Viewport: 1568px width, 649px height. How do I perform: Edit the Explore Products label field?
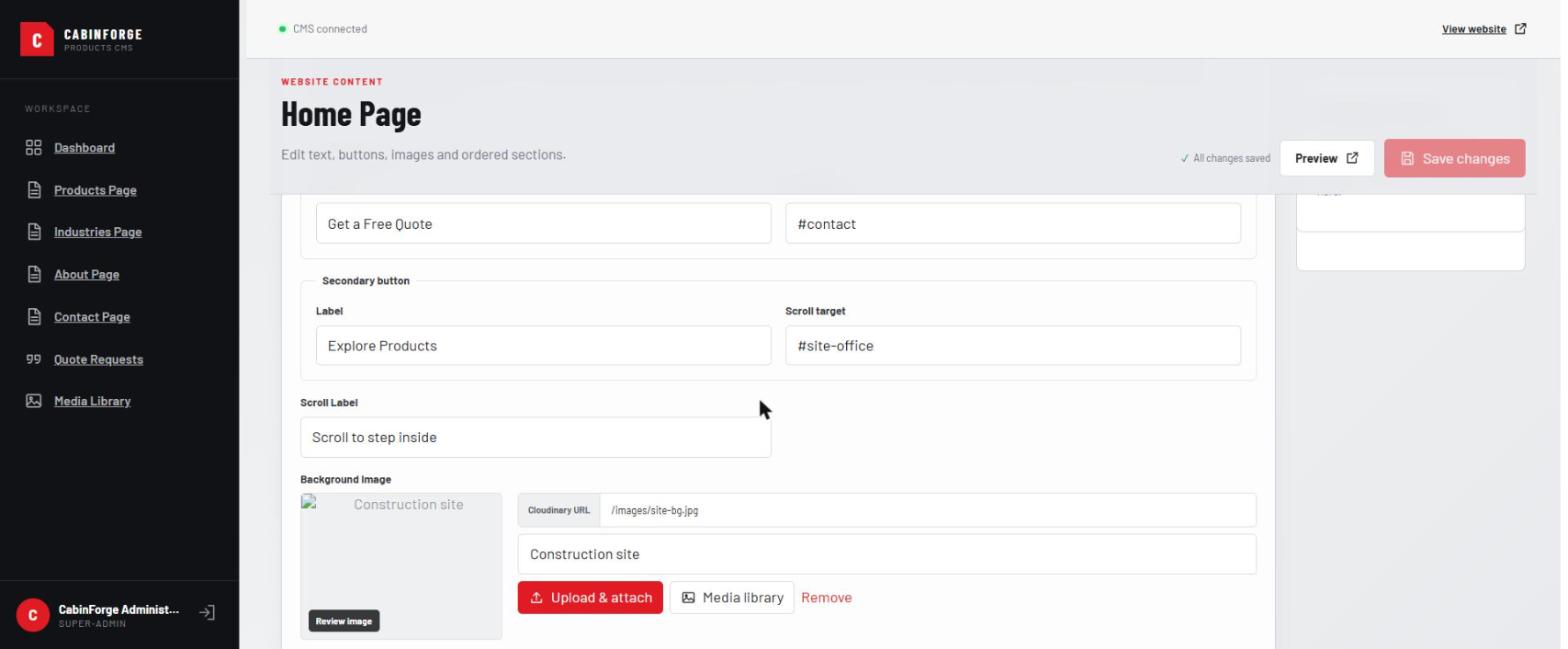(544, 346)
